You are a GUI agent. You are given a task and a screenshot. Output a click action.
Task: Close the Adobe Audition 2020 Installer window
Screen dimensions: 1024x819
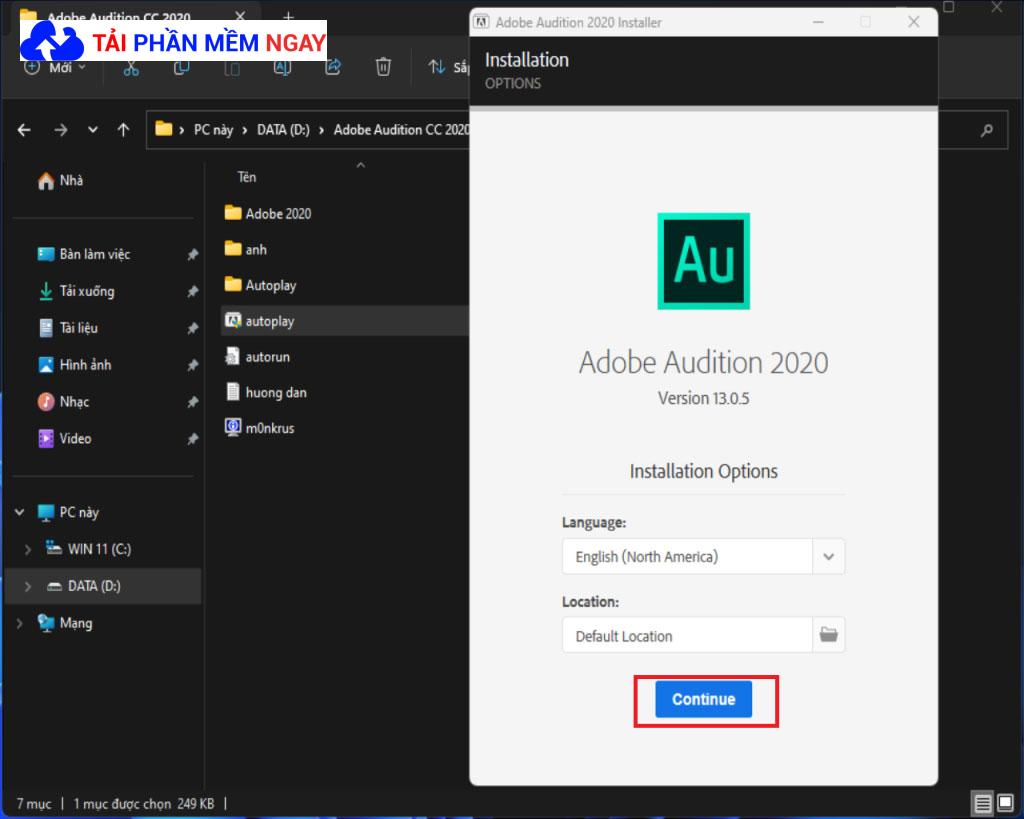914,22
